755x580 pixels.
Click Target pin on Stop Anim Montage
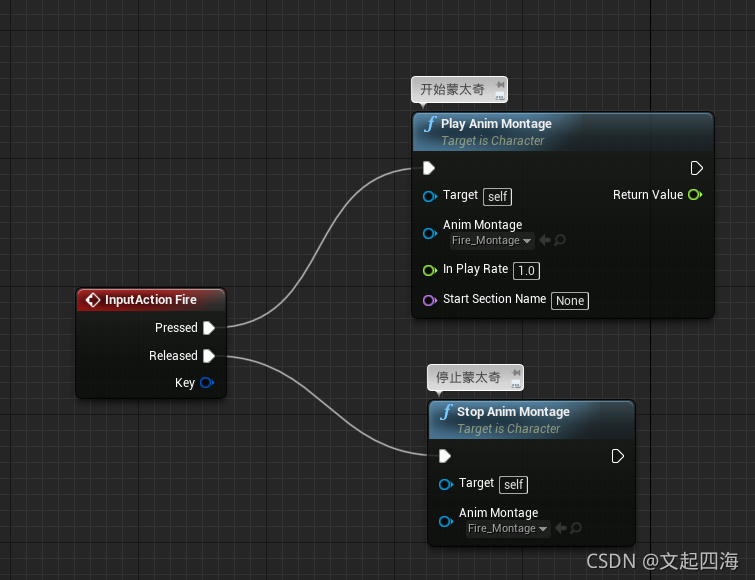click(x=445, y=484)
